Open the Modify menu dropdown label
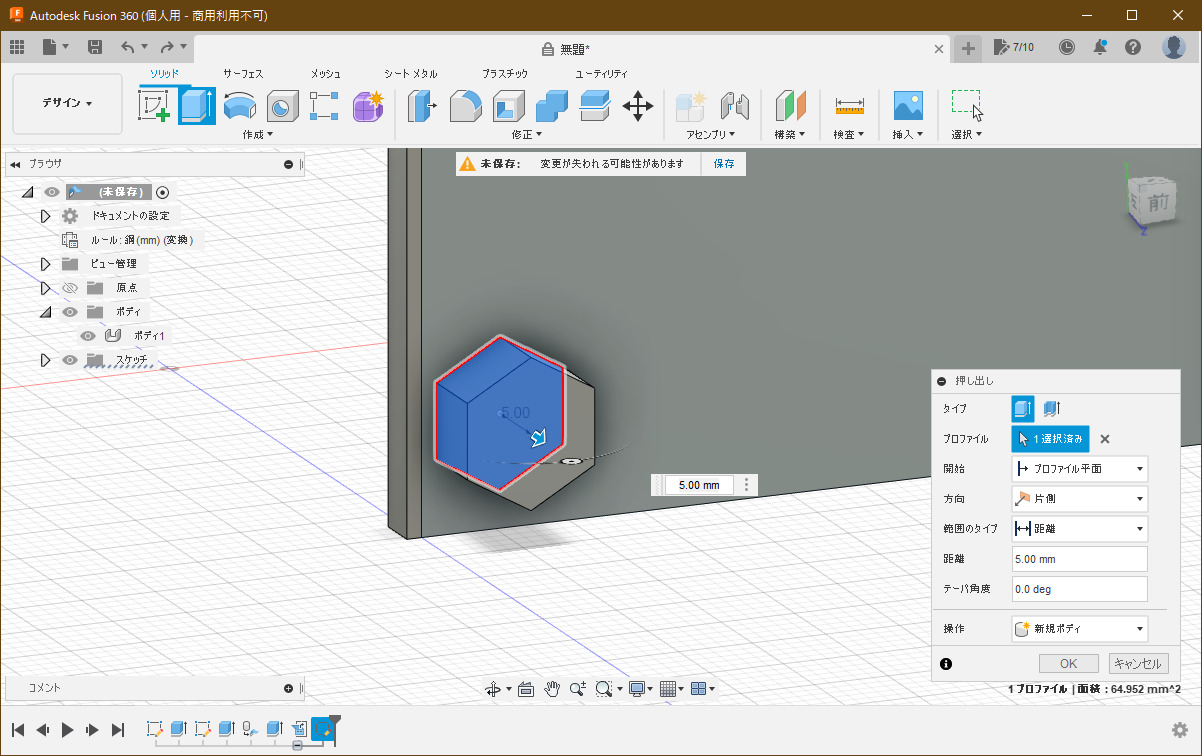The width and height of the screenshot is (1202, 756). click(526, 134)
